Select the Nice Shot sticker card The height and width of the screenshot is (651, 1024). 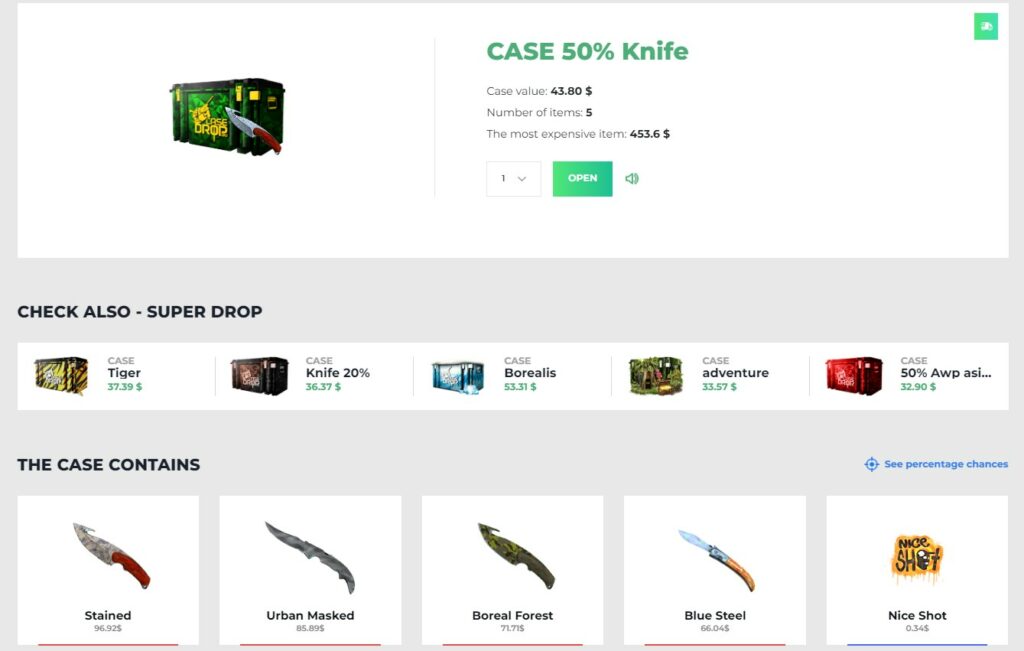[917, 570]
